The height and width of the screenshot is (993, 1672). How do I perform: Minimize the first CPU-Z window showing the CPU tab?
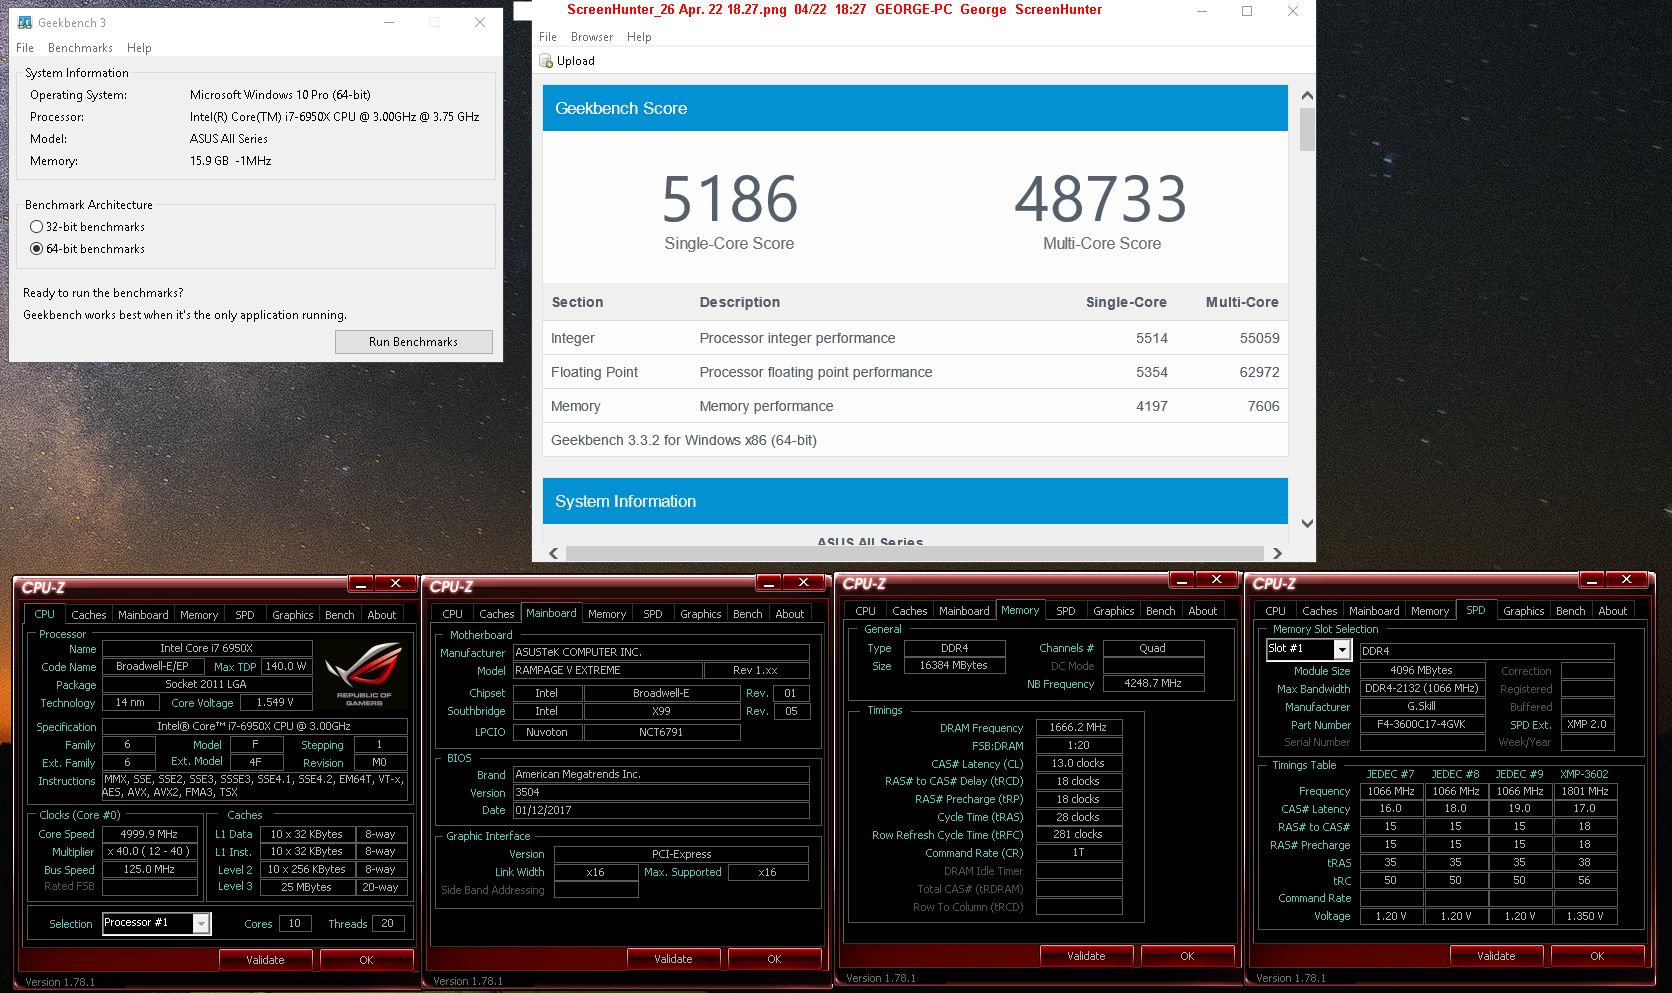(361, 583)
